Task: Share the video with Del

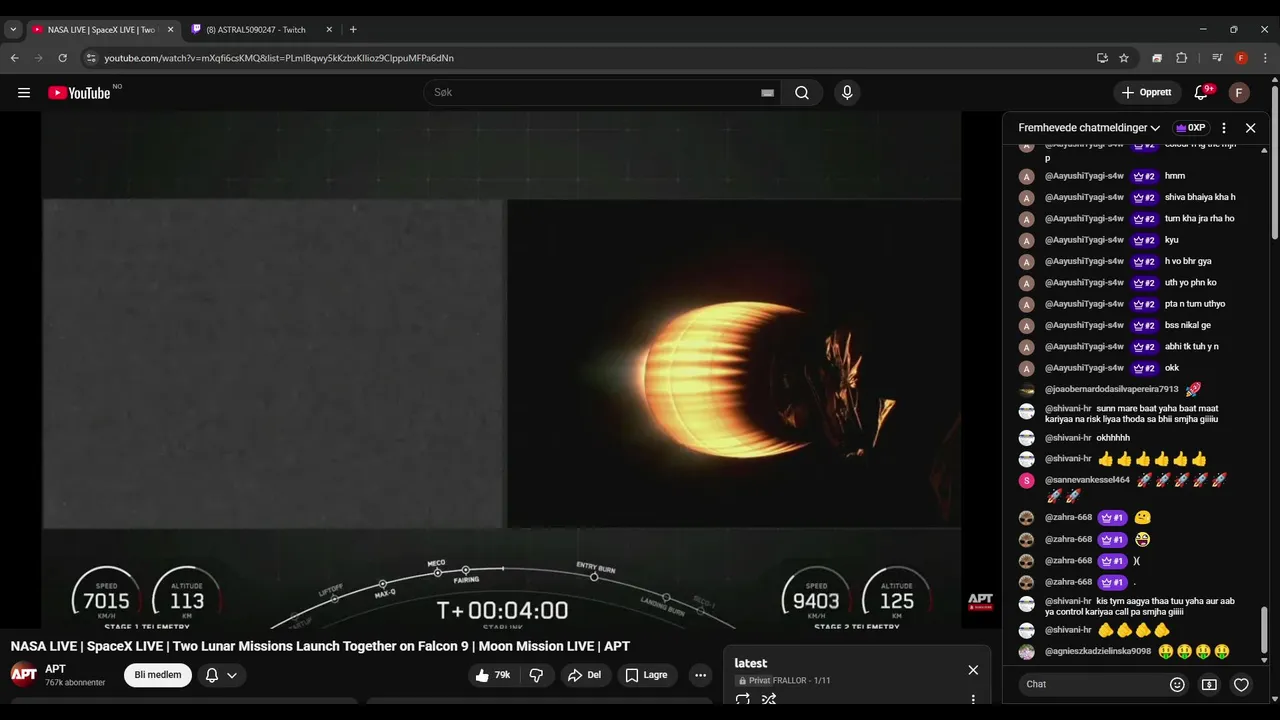Action: coord(584,675)
